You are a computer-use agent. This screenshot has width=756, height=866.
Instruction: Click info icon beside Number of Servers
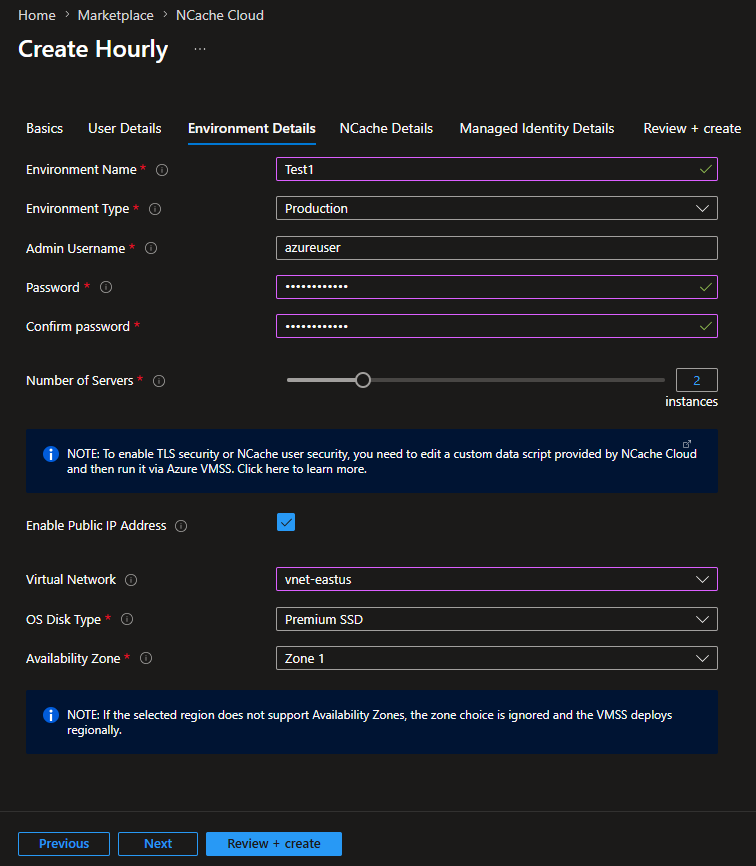159,381
